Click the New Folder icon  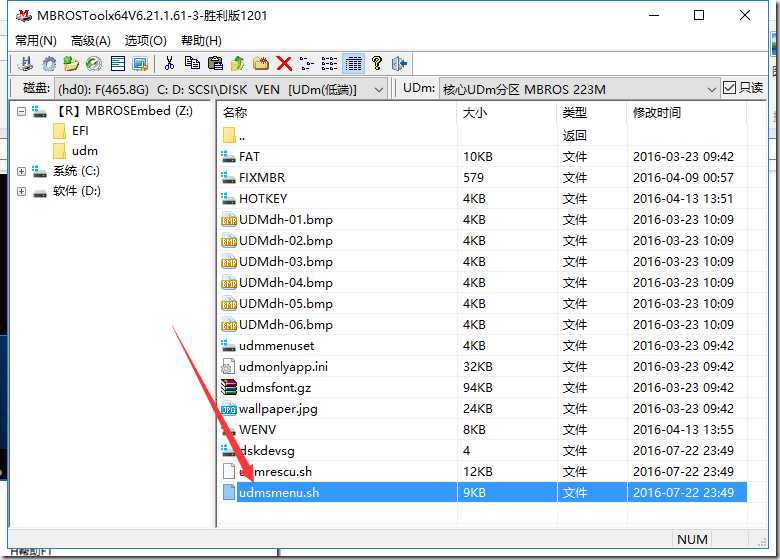pyautogui.click(x=261, y=63)
